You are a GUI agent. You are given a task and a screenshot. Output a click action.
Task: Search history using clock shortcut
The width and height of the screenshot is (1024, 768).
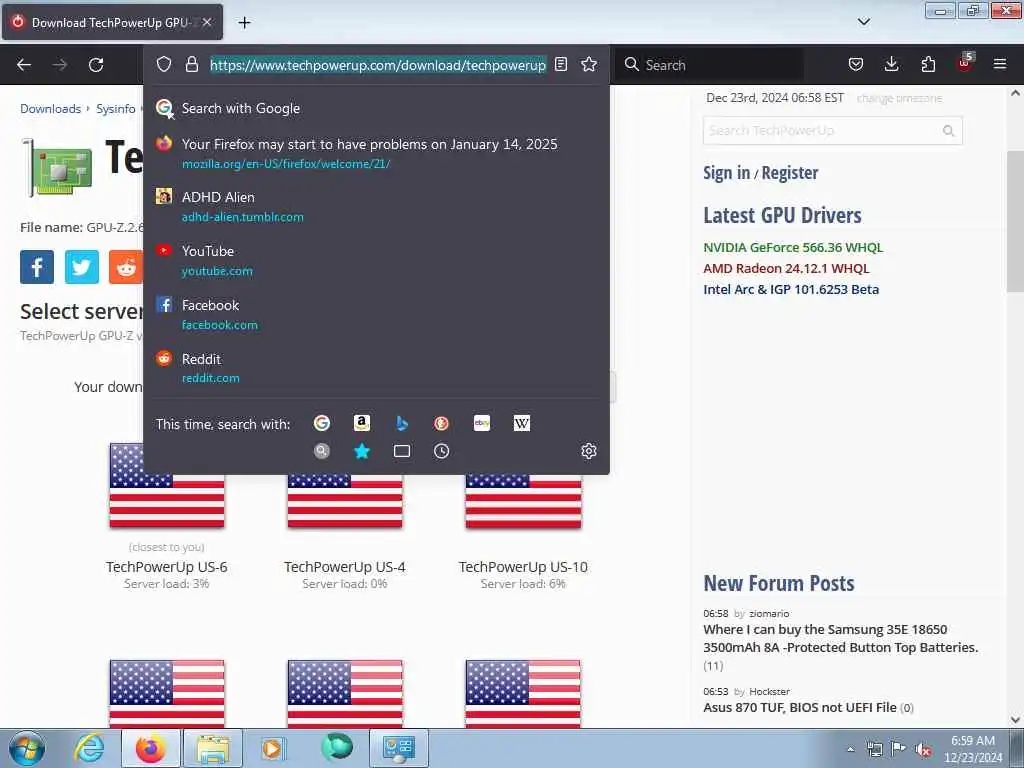tap(441, 451)
